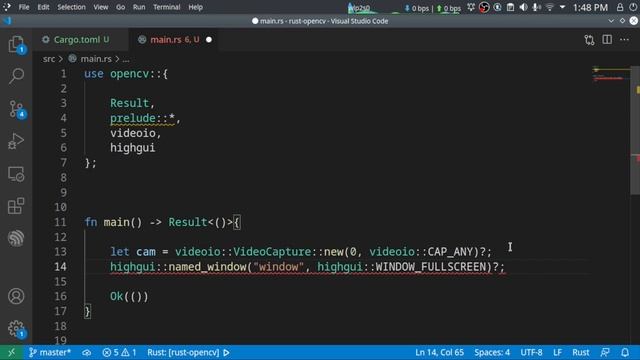Viewport: 640px width, 360px height.
Task: Click the master* git branch indicator
Action: (50, 352)
